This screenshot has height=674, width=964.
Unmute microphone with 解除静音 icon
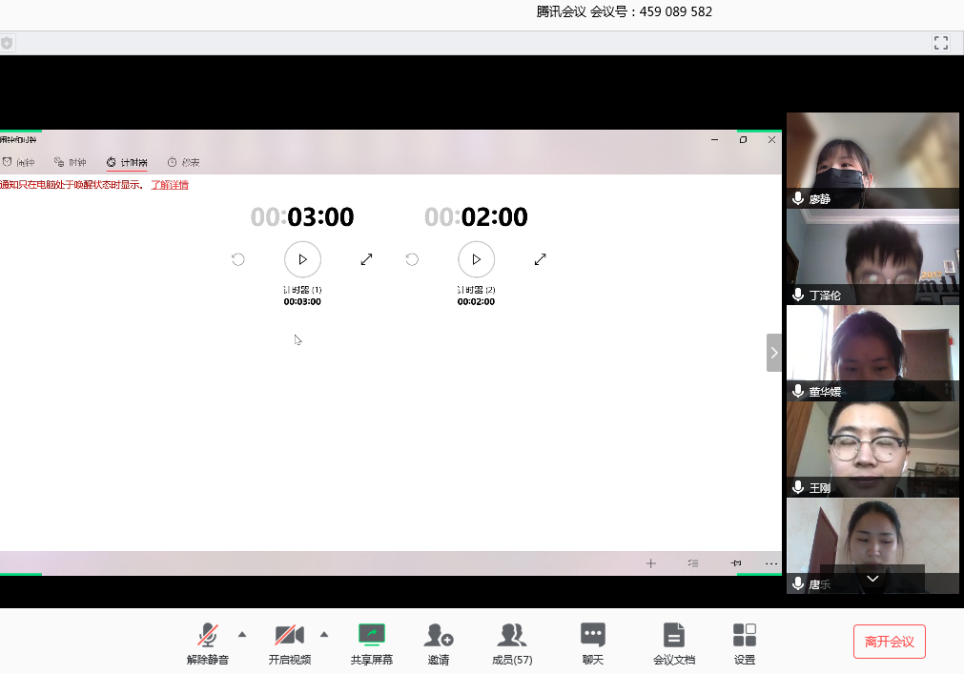click(208, 636)
